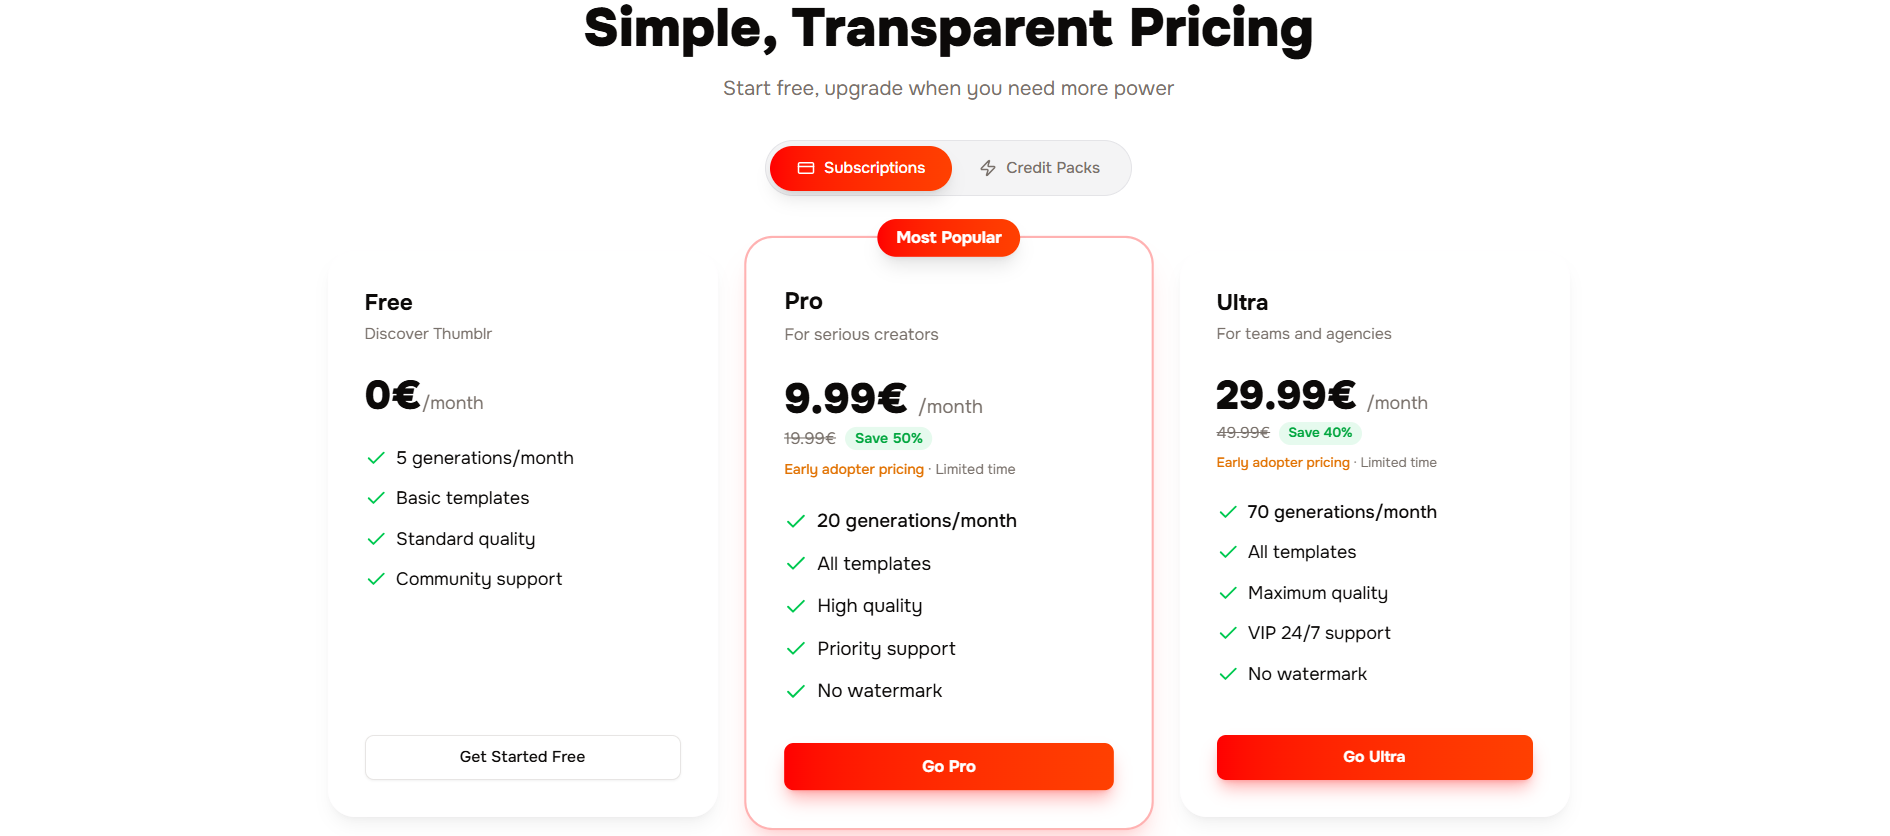The width and height of the screenshot is (1890, 836).
Task: Click the credit card icon on Subscriptions
Action: [805, 168]
